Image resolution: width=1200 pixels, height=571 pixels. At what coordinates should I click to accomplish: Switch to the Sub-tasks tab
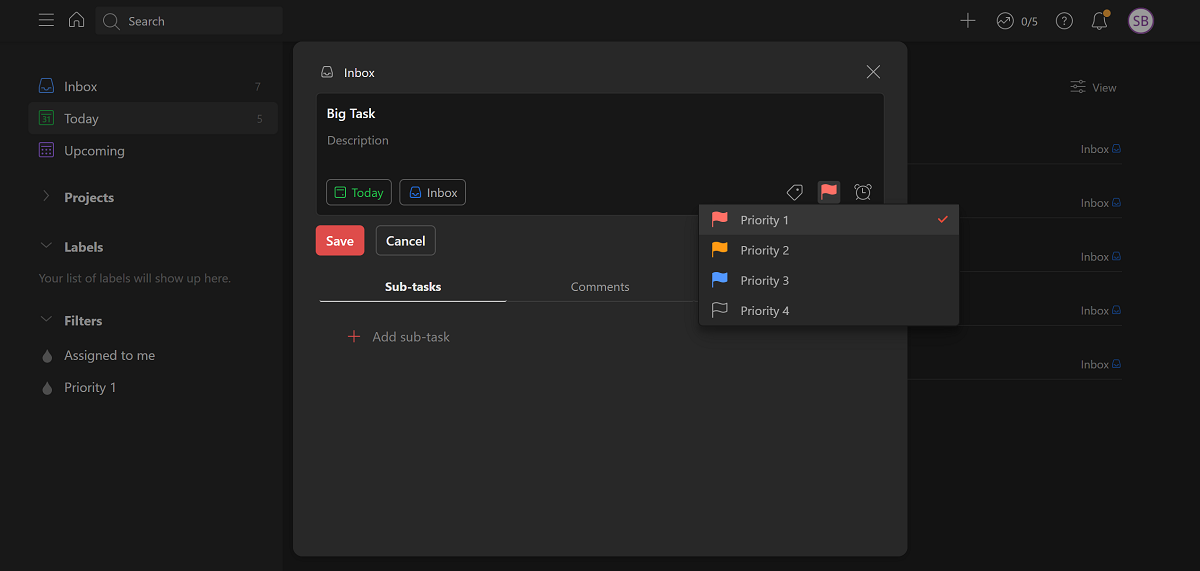(x=413, y=286)
